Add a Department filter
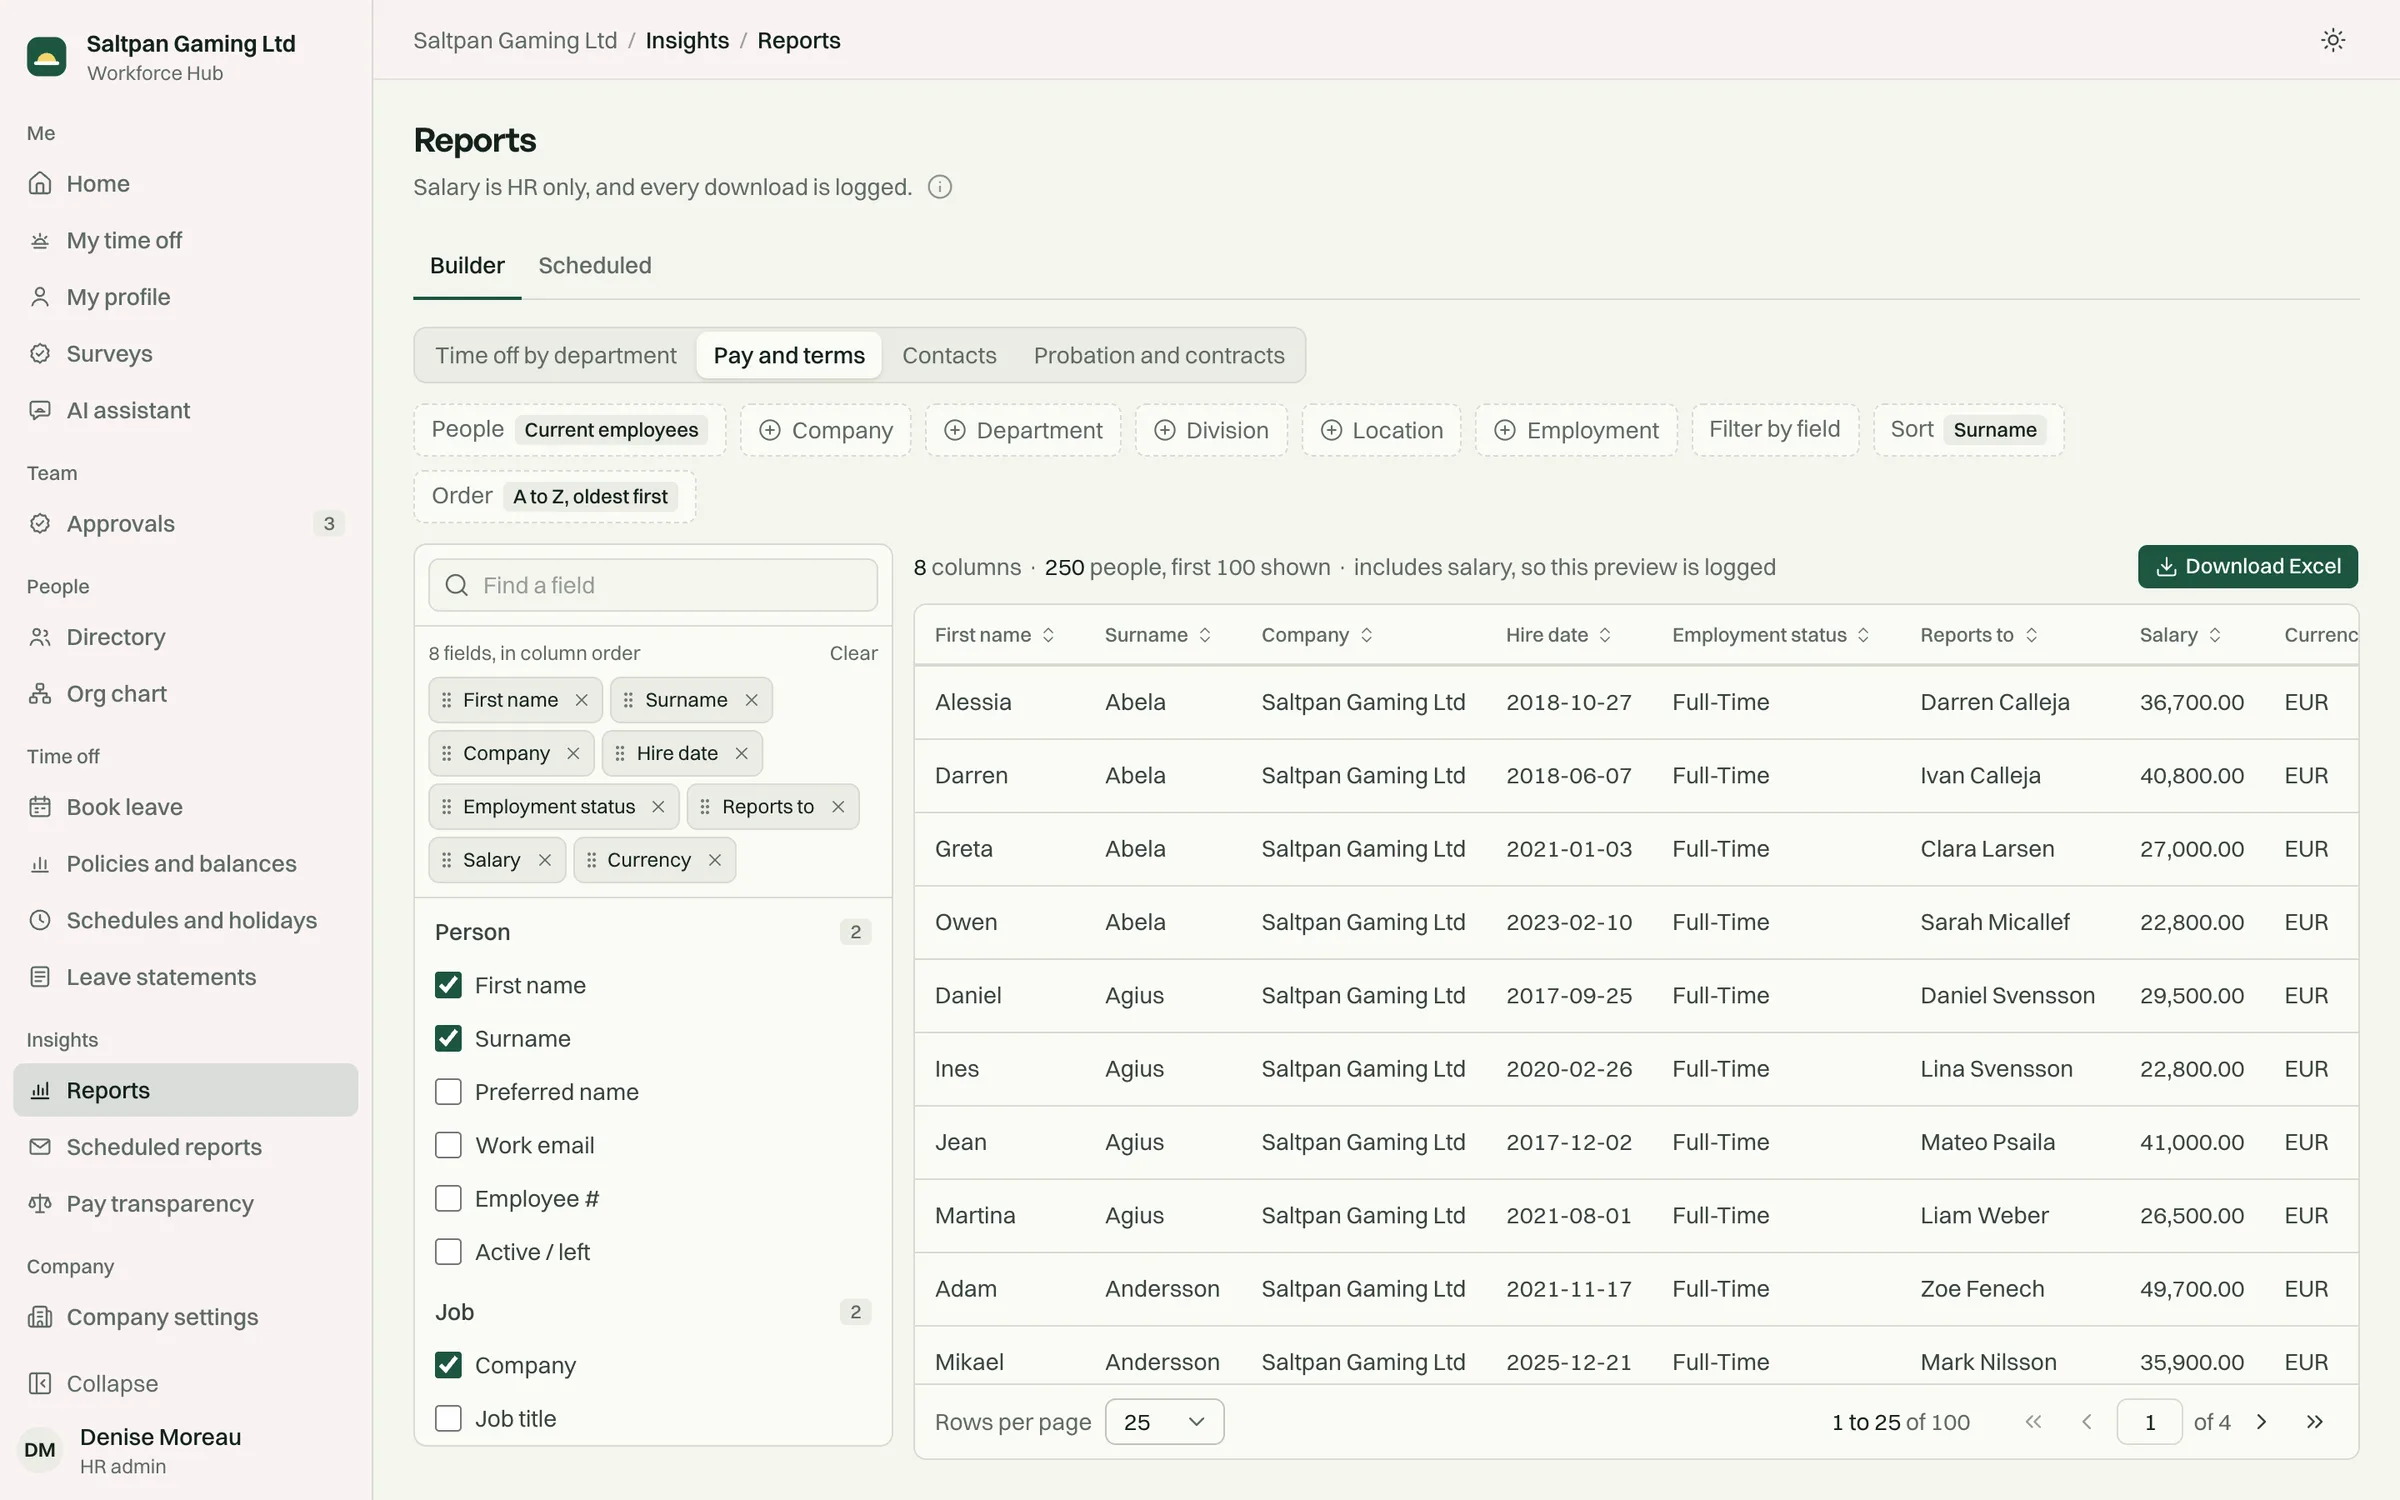The width and height of the screenshot is (2400, 1500). point(1022,430)
